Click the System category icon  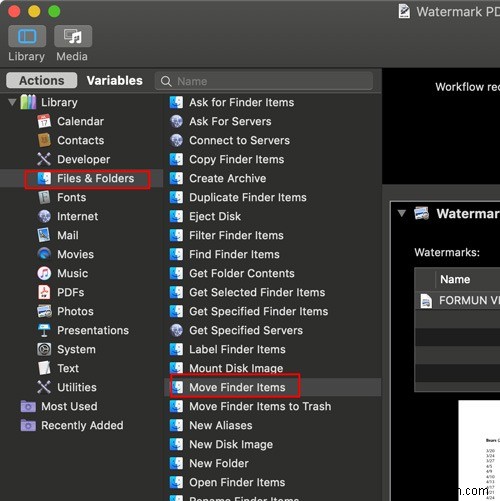(44, 349)
